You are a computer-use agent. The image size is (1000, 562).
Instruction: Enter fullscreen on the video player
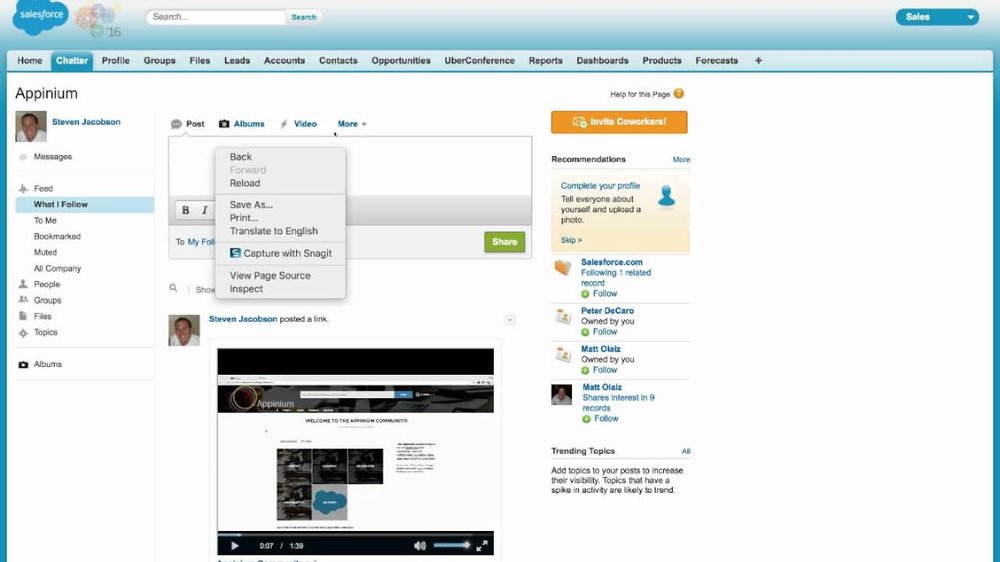482,545
